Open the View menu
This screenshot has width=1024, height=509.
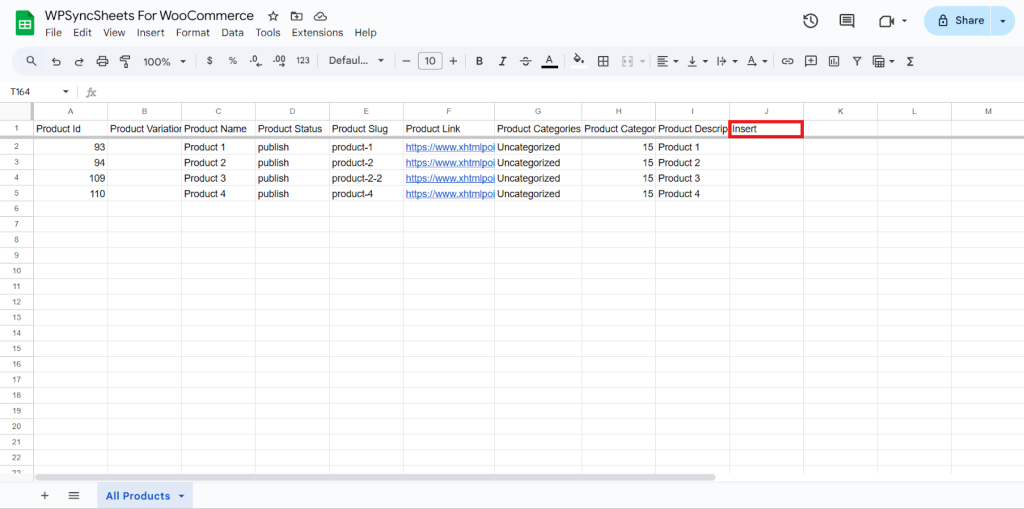(x=114, y=33)
